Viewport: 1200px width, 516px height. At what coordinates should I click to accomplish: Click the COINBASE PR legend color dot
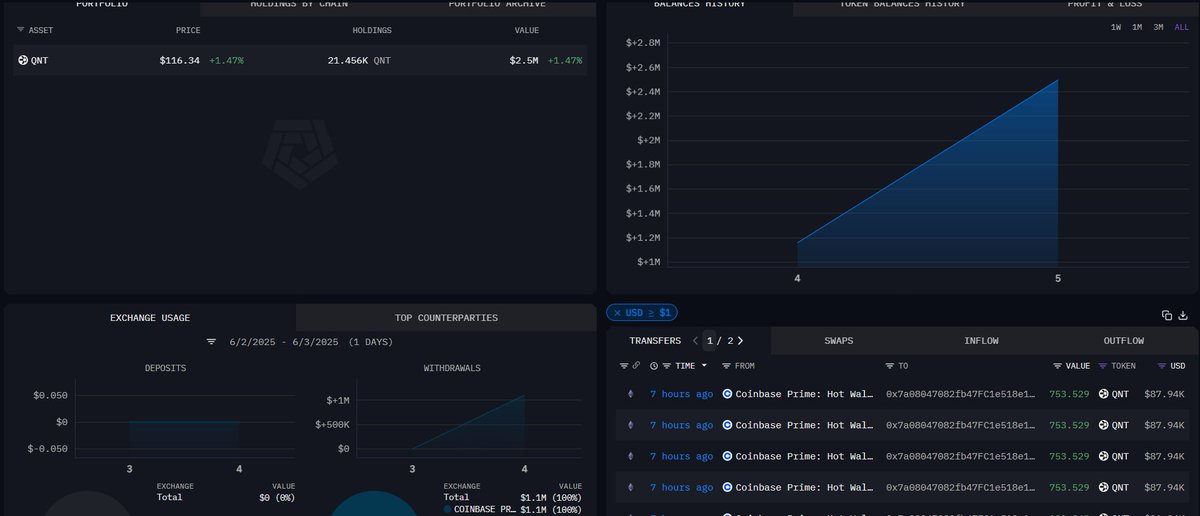447,509
